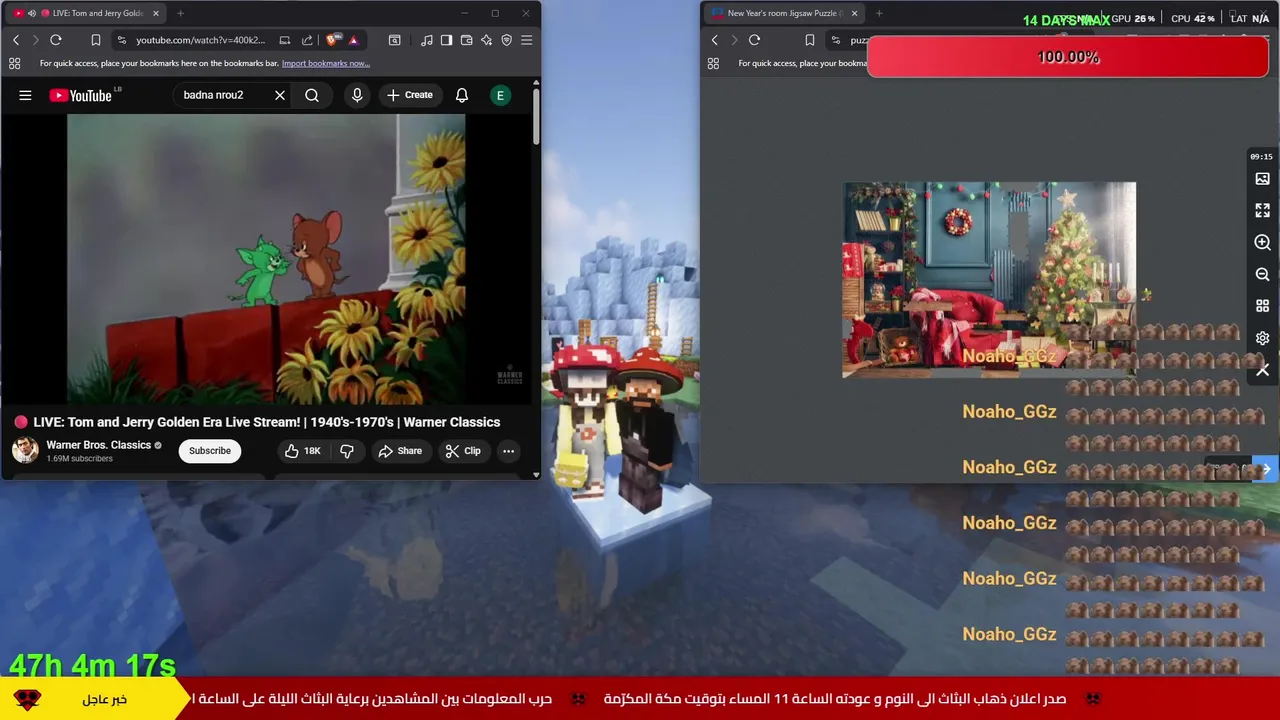Open Leo AI sparkle icon in toolbar
The width and height of the screenshot is (1280, 720).
click(486, 40)
